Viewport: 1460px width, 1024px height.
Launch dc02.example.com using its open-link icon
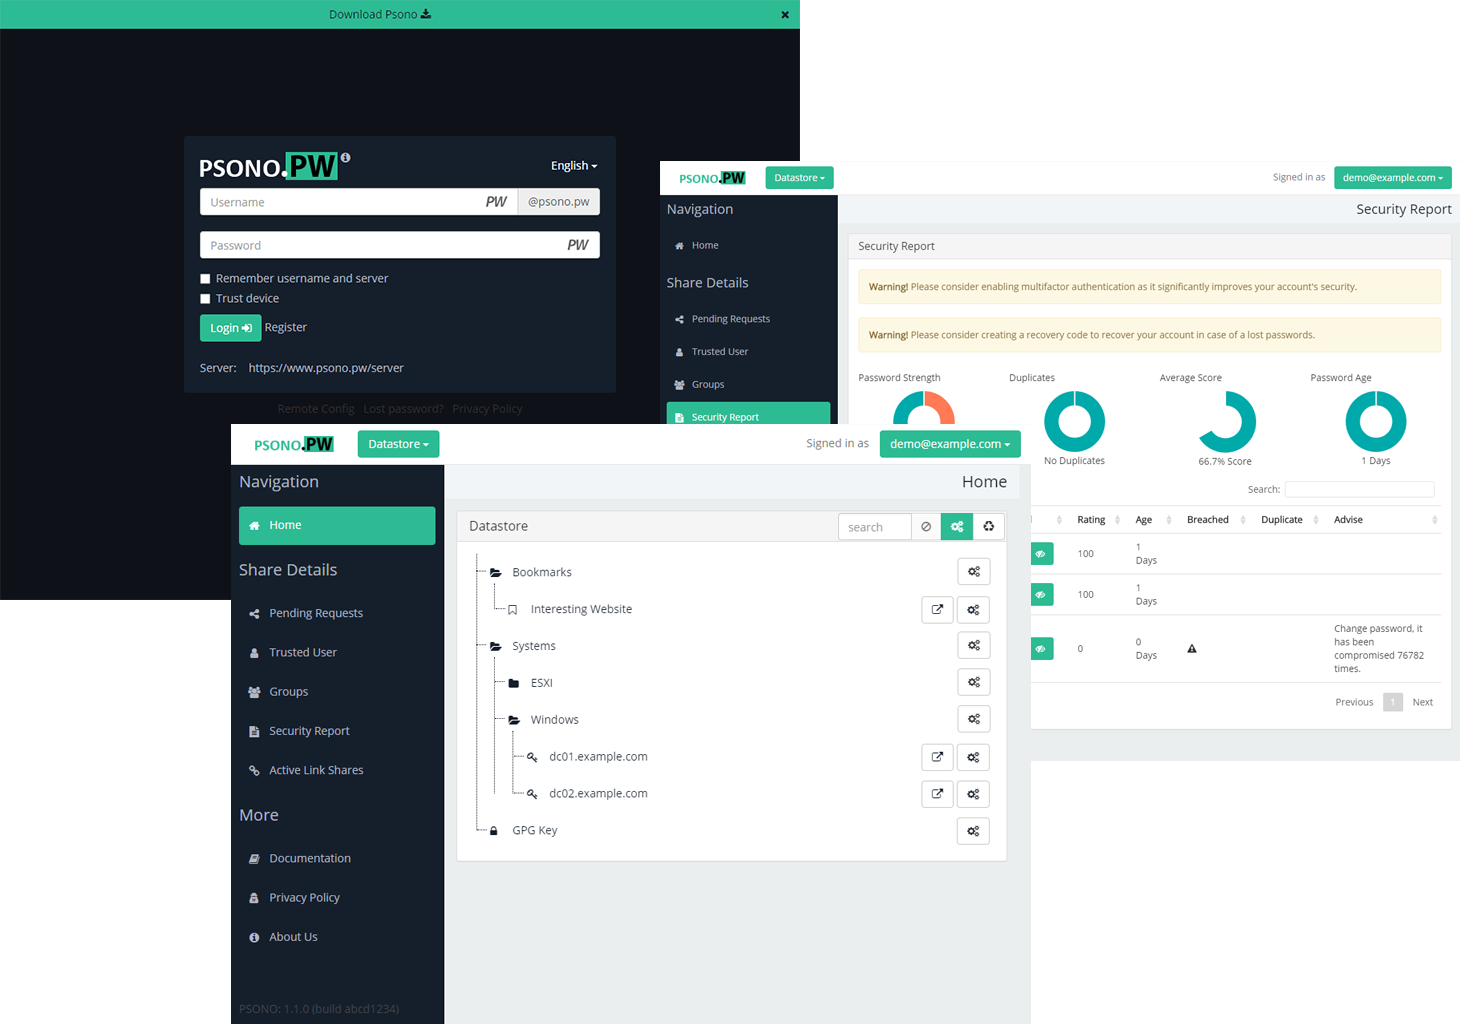click(937, 794)
